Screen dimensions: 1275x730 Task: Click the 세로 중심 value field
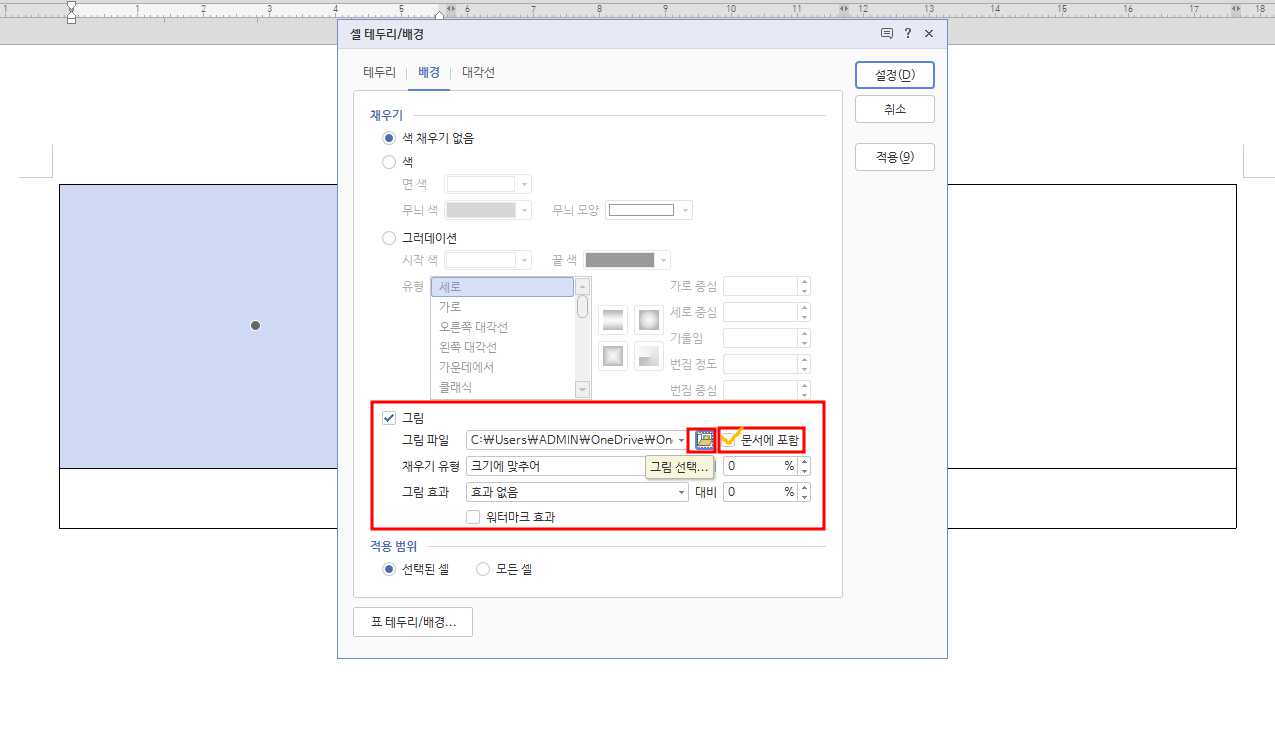(761, 312)
